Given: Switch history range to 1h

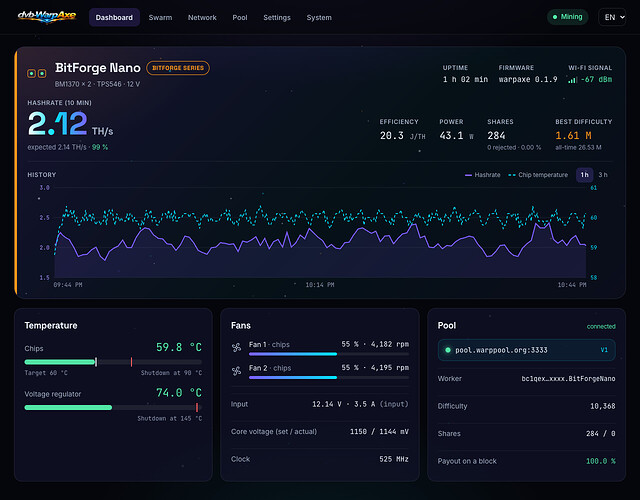Looking at the screenshot, I should 584,175.
